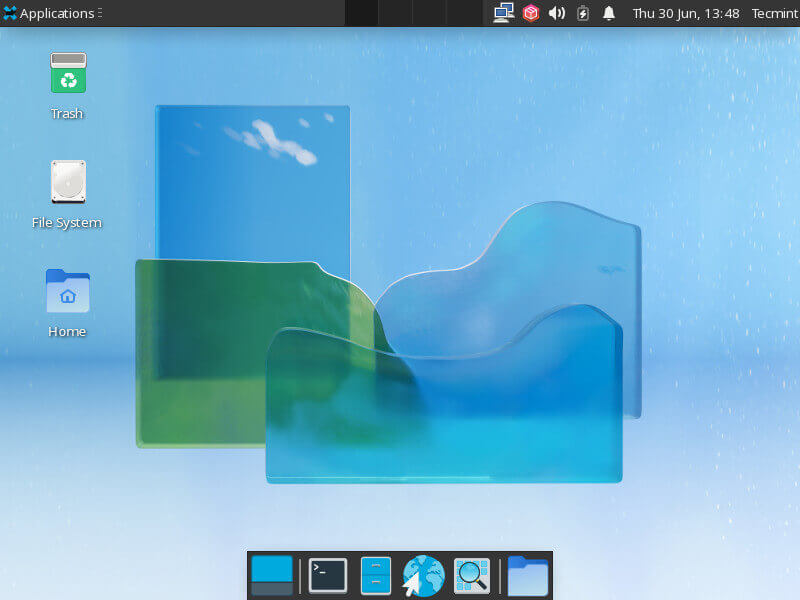800x600 pixels.
Task: Click the volume speaker icon
Action: coord(557,13)
